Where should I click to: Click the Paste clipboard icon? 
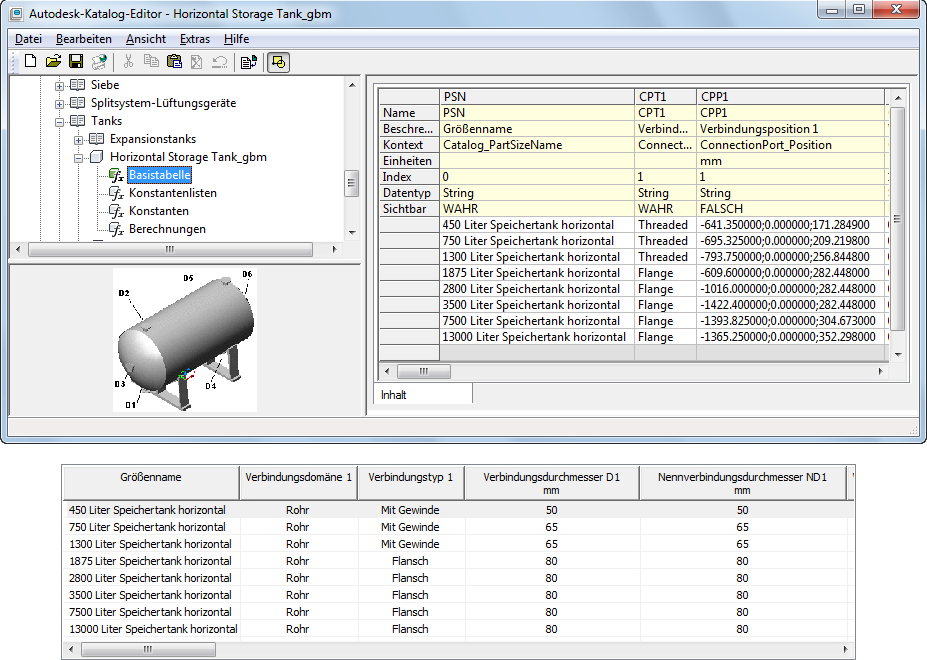(x=174, y=61)
